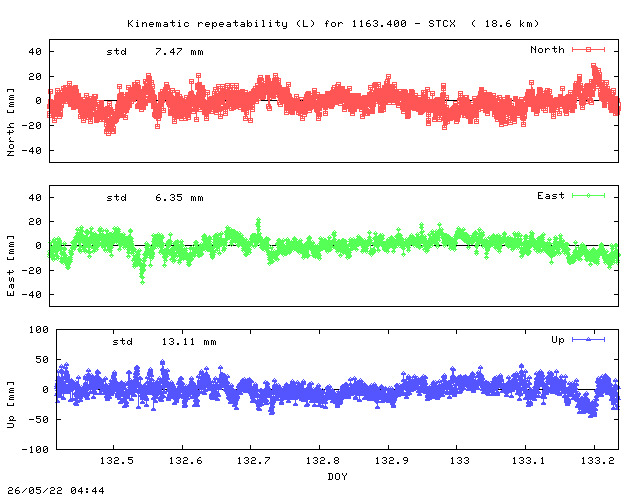Click the x-axis tick label 133.2
This screenshot has width=640, height=496.
pyautogui.click(x=598, y=461)
